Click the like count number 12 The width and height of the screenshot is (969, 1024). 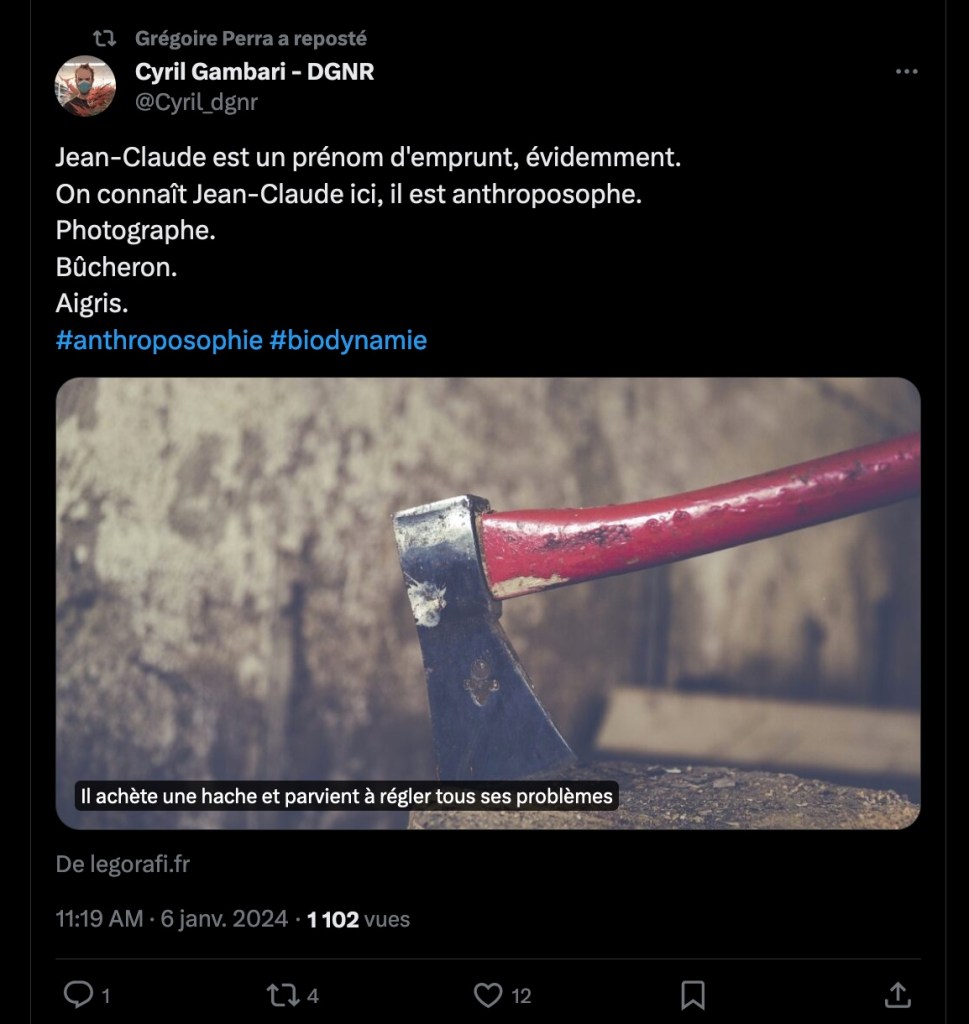521,996
